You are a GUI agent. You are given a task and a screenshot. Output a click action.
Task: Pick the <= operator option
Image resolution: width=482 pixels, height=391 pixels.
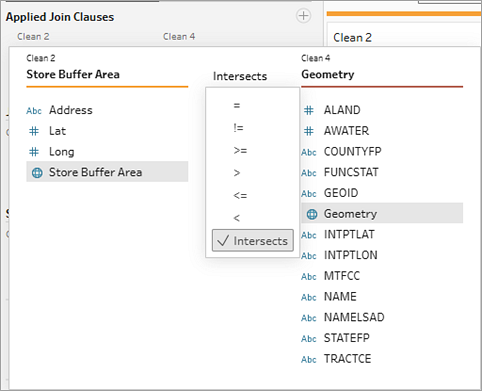click(240, 195)
